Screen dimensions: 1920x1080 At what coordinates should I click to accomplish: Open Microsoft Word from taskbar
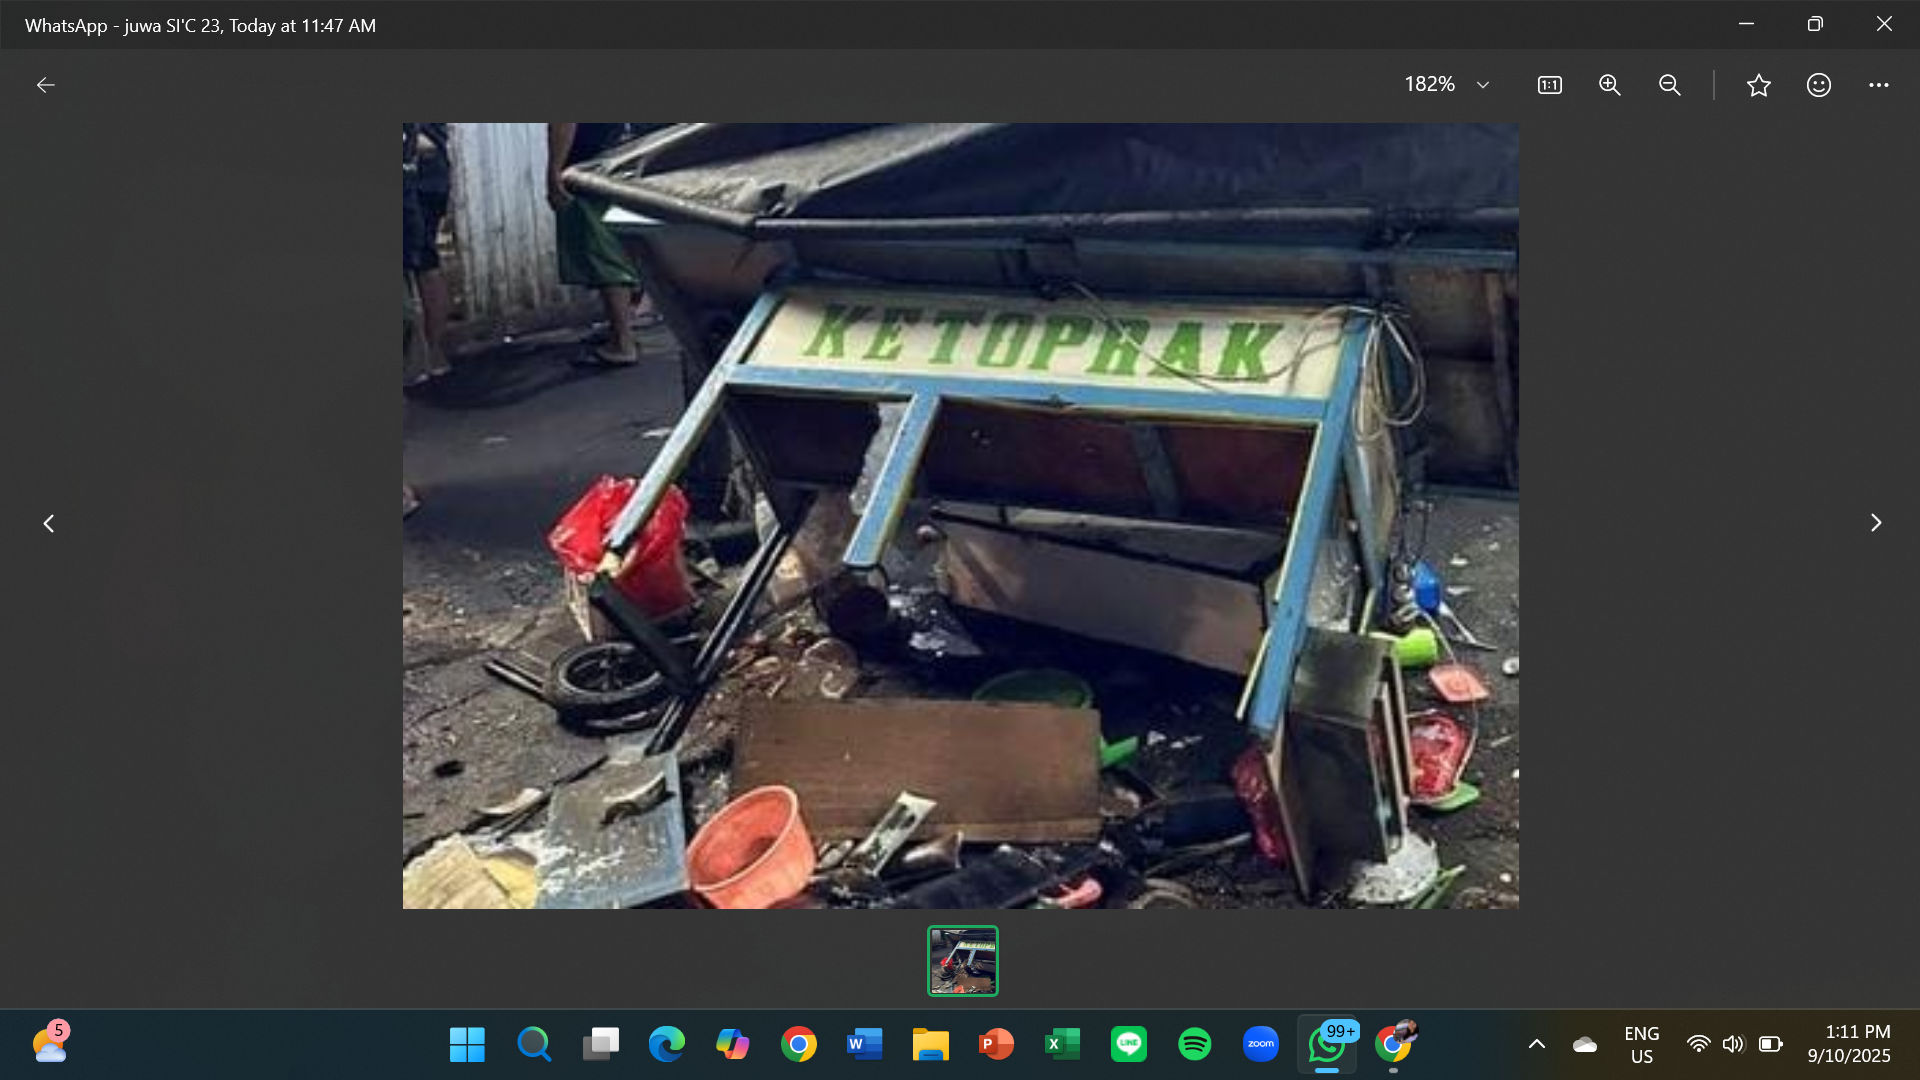pyautogui.click(x=864, y=1044)
